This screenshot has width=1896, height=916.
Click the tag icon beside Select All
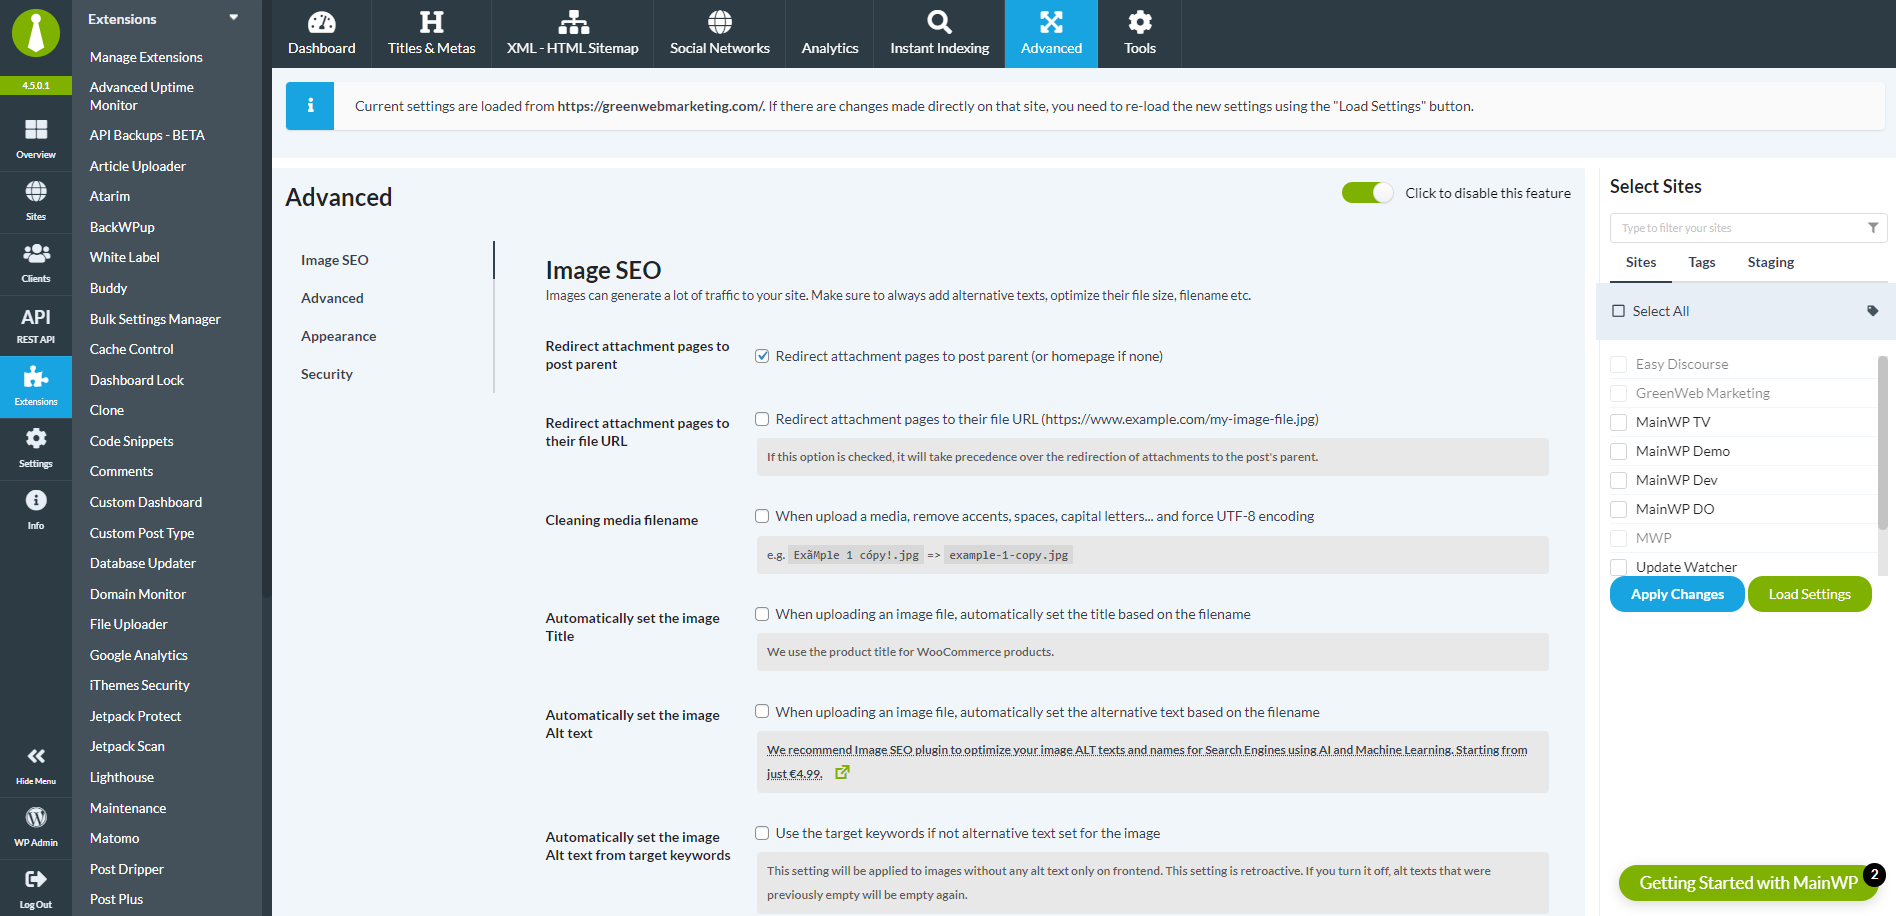(x=1873, y=311)
